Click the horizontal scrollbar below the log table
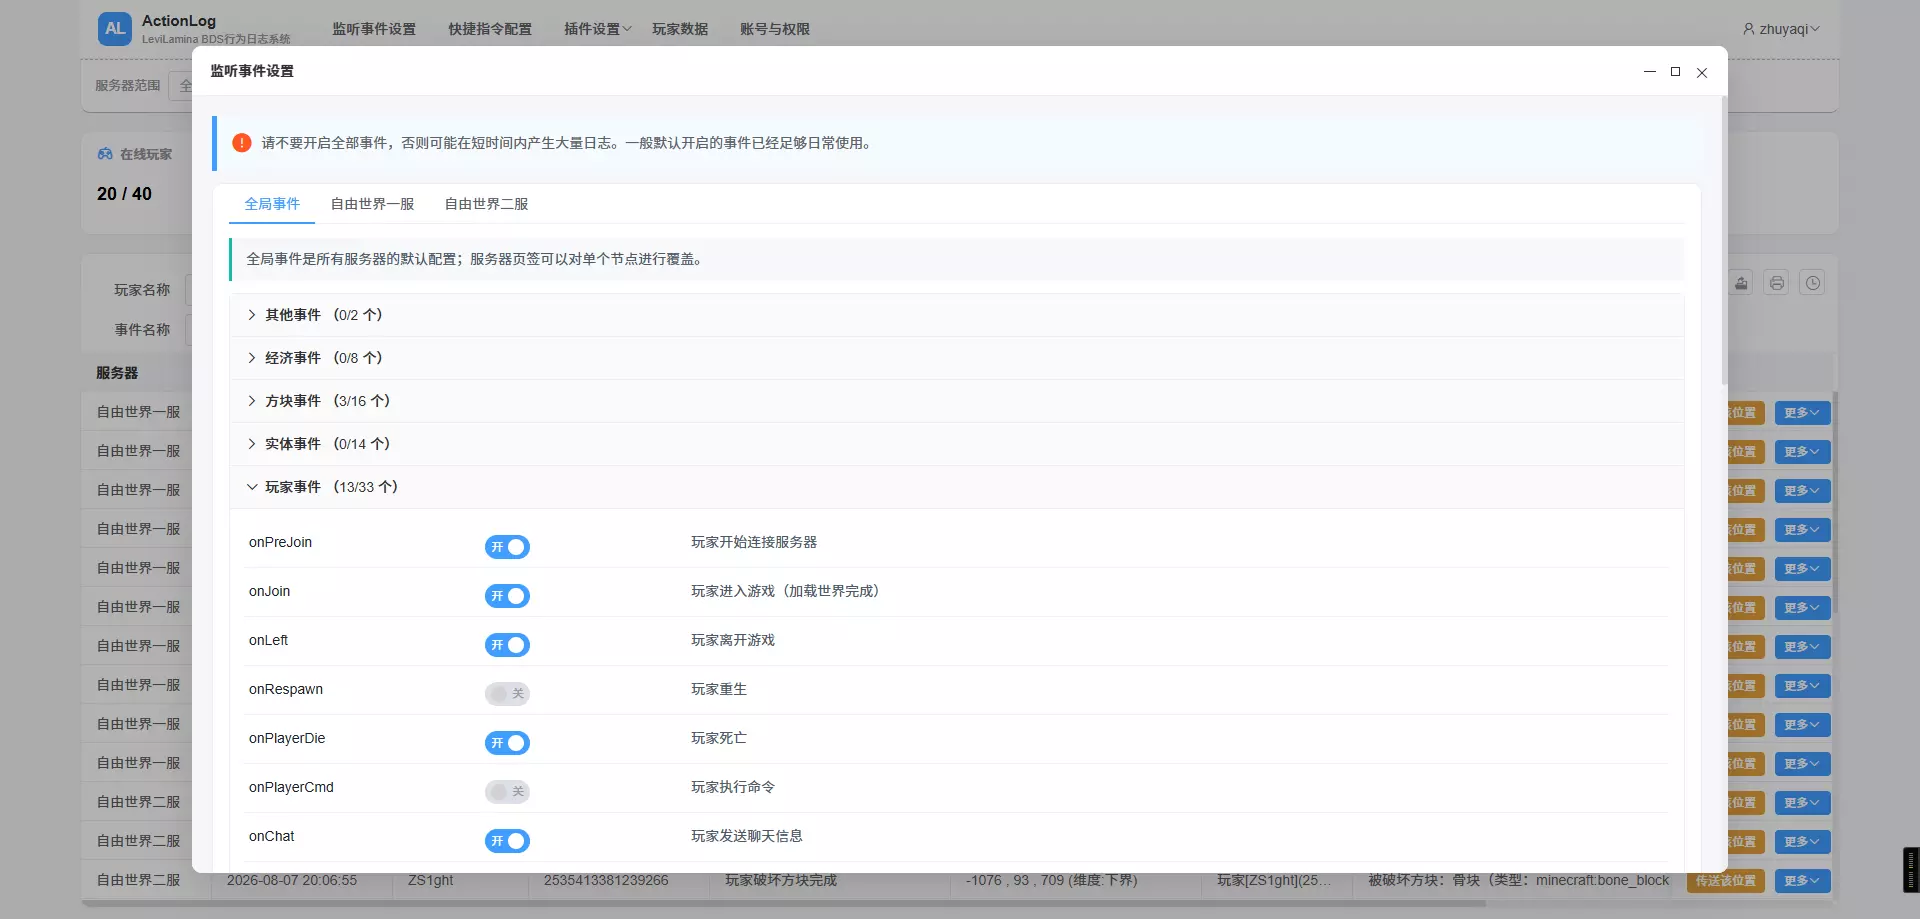This screenshot has height=919, width=1920. click(x=785, y=903)
